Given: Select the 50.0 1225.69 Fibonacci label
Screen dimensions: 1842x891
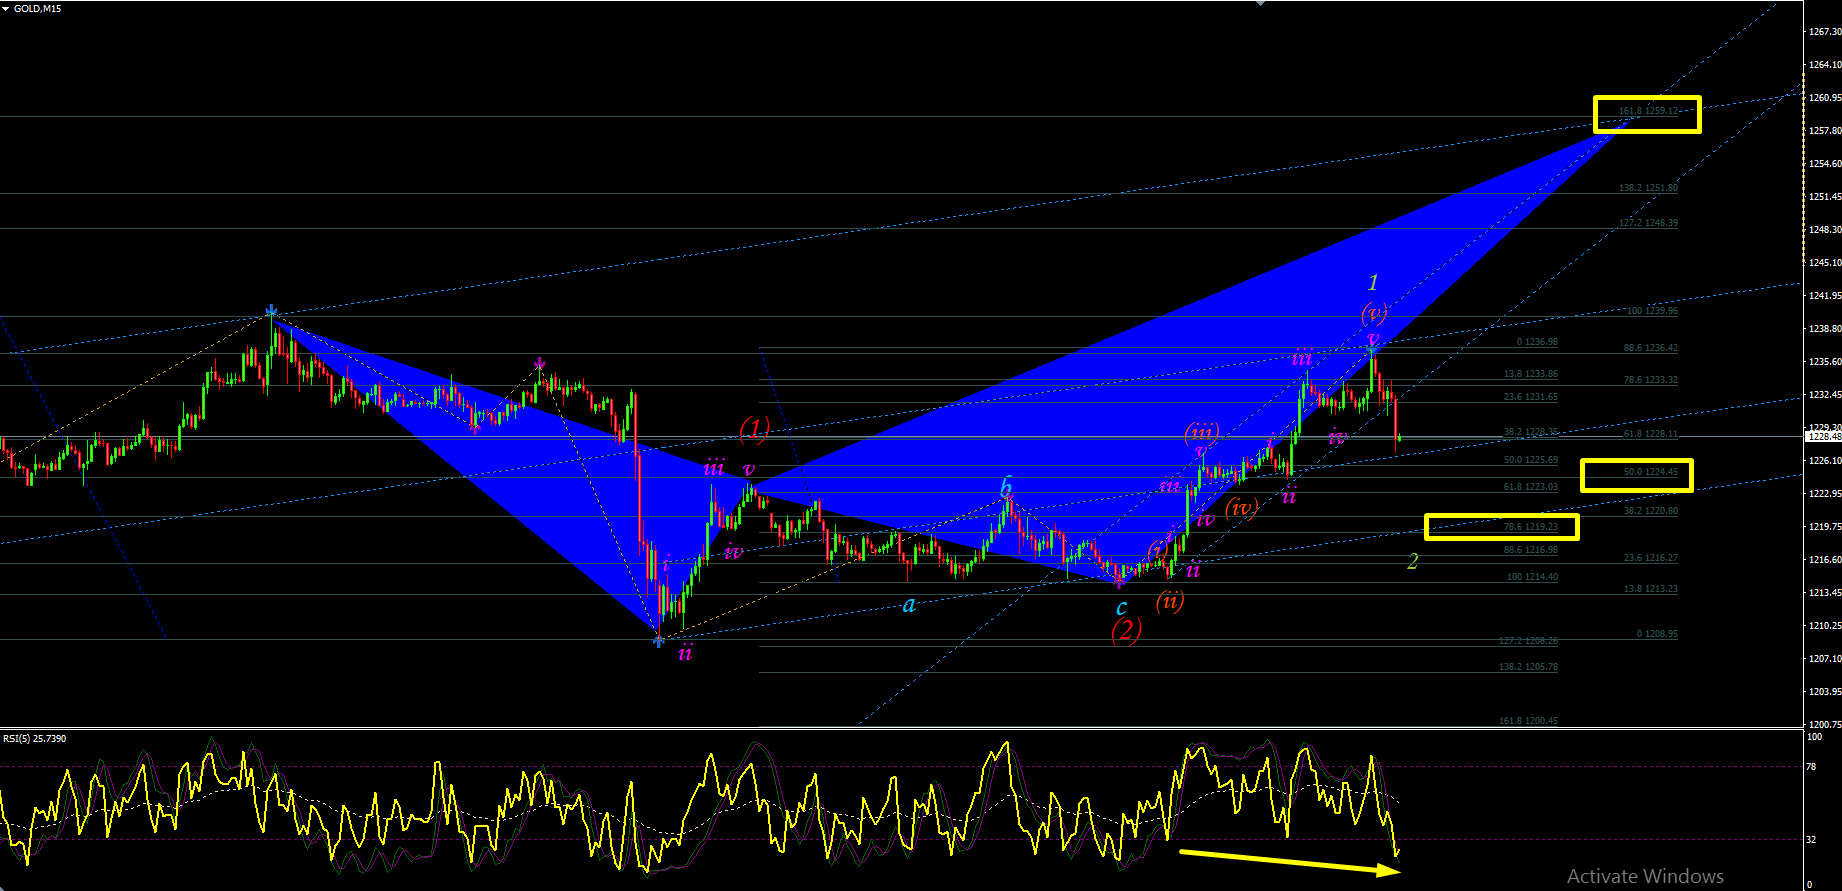Looking at the screenshot, I should [1531, 460].
